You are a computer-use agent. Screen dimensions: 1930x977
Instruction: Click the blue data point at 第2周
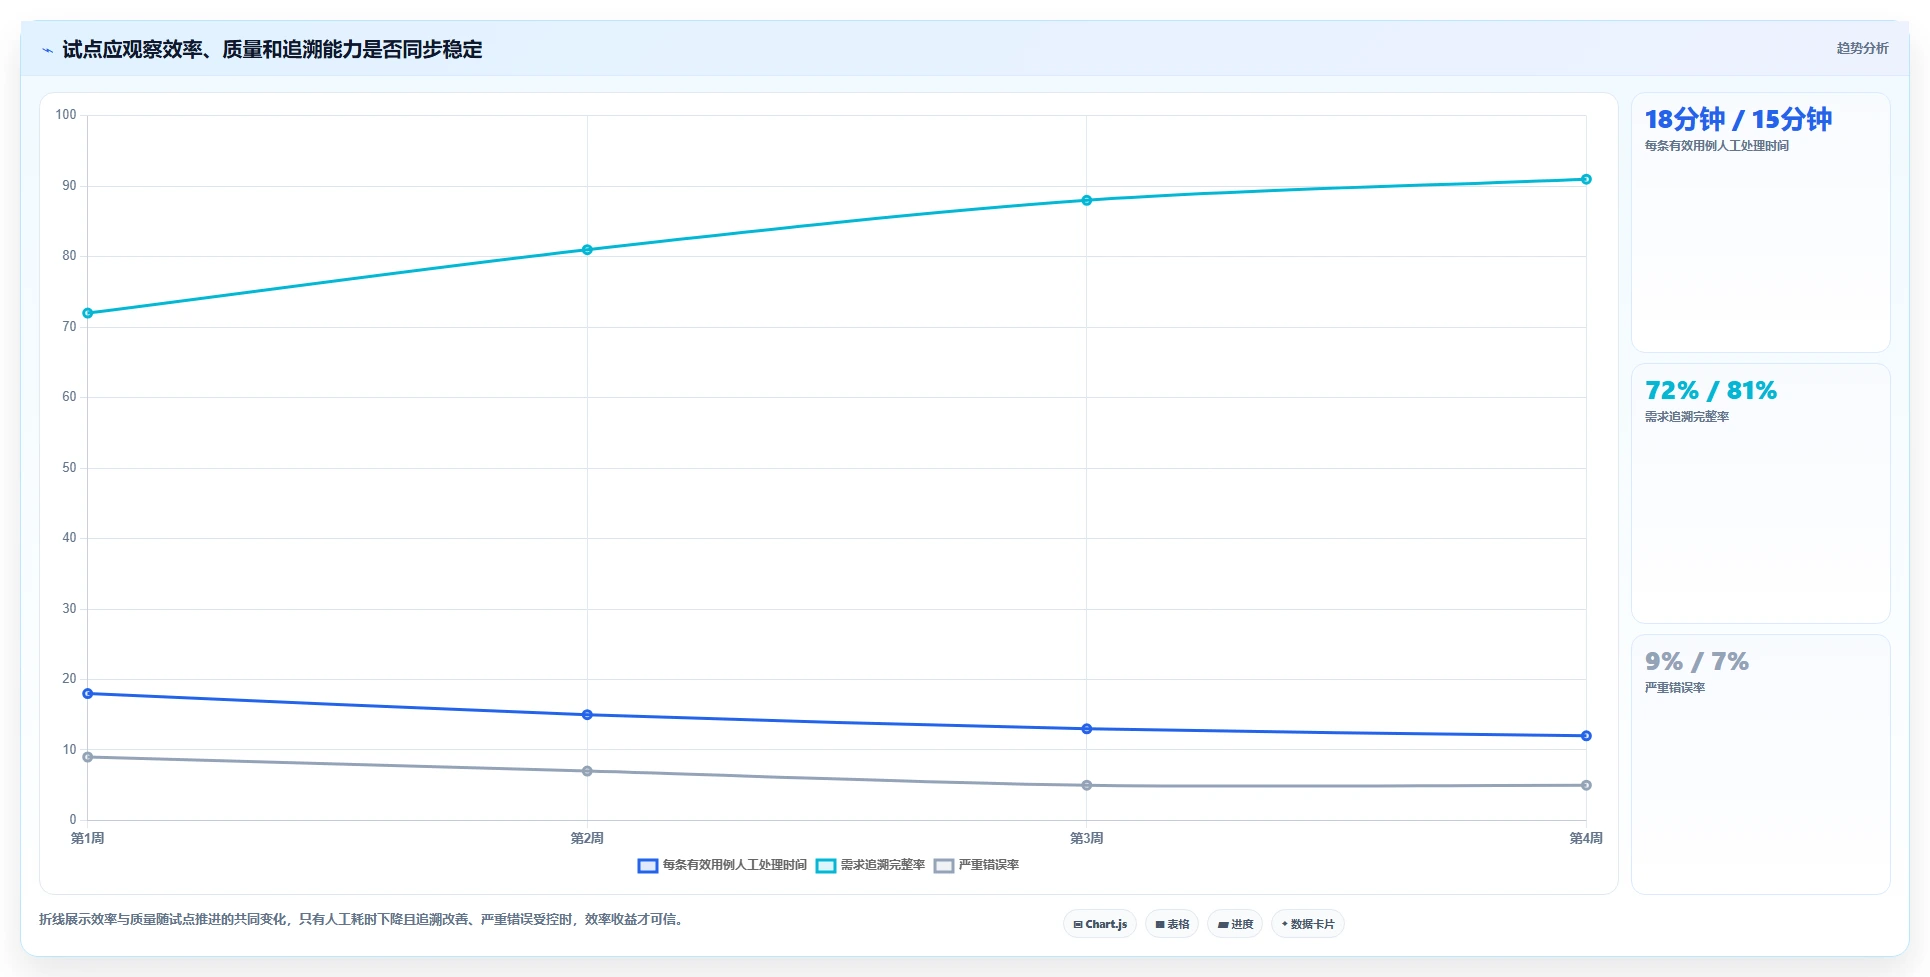pos(587,715)
